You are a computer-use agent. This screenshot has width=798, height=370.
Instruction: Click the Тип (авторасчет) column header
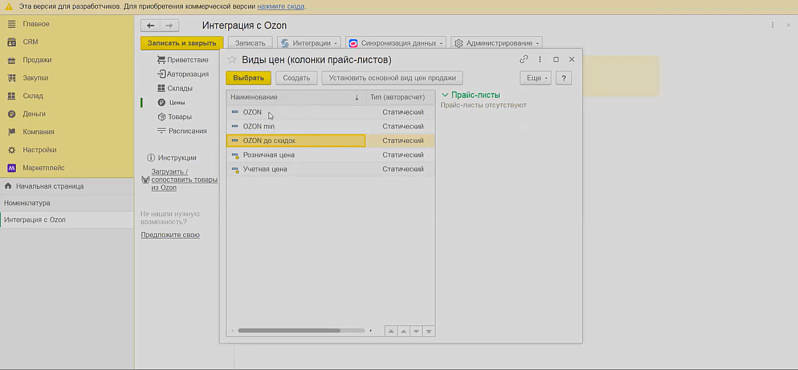coord(400,97)
